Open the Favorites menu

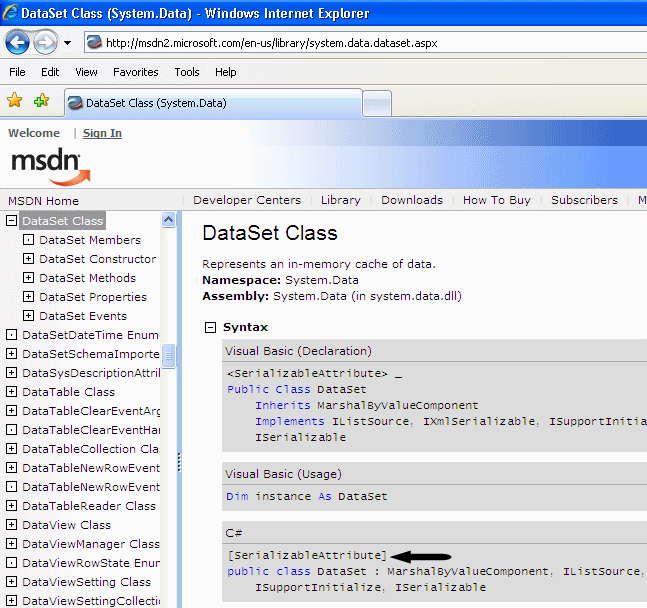[x=136, y=72]
